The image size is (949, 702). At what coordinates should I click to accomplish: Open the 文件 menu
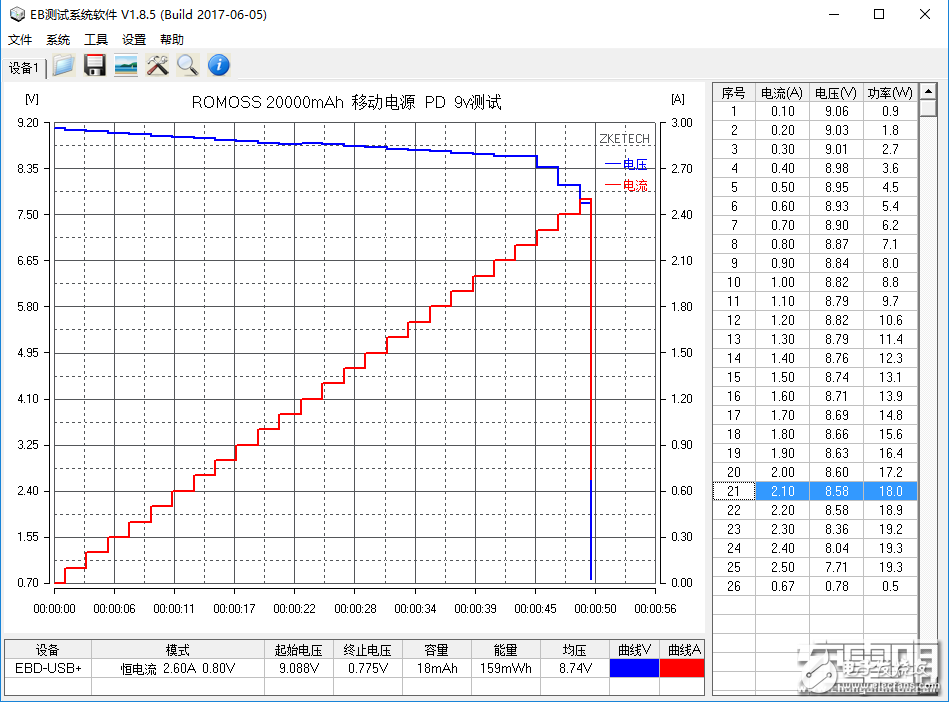20,39
